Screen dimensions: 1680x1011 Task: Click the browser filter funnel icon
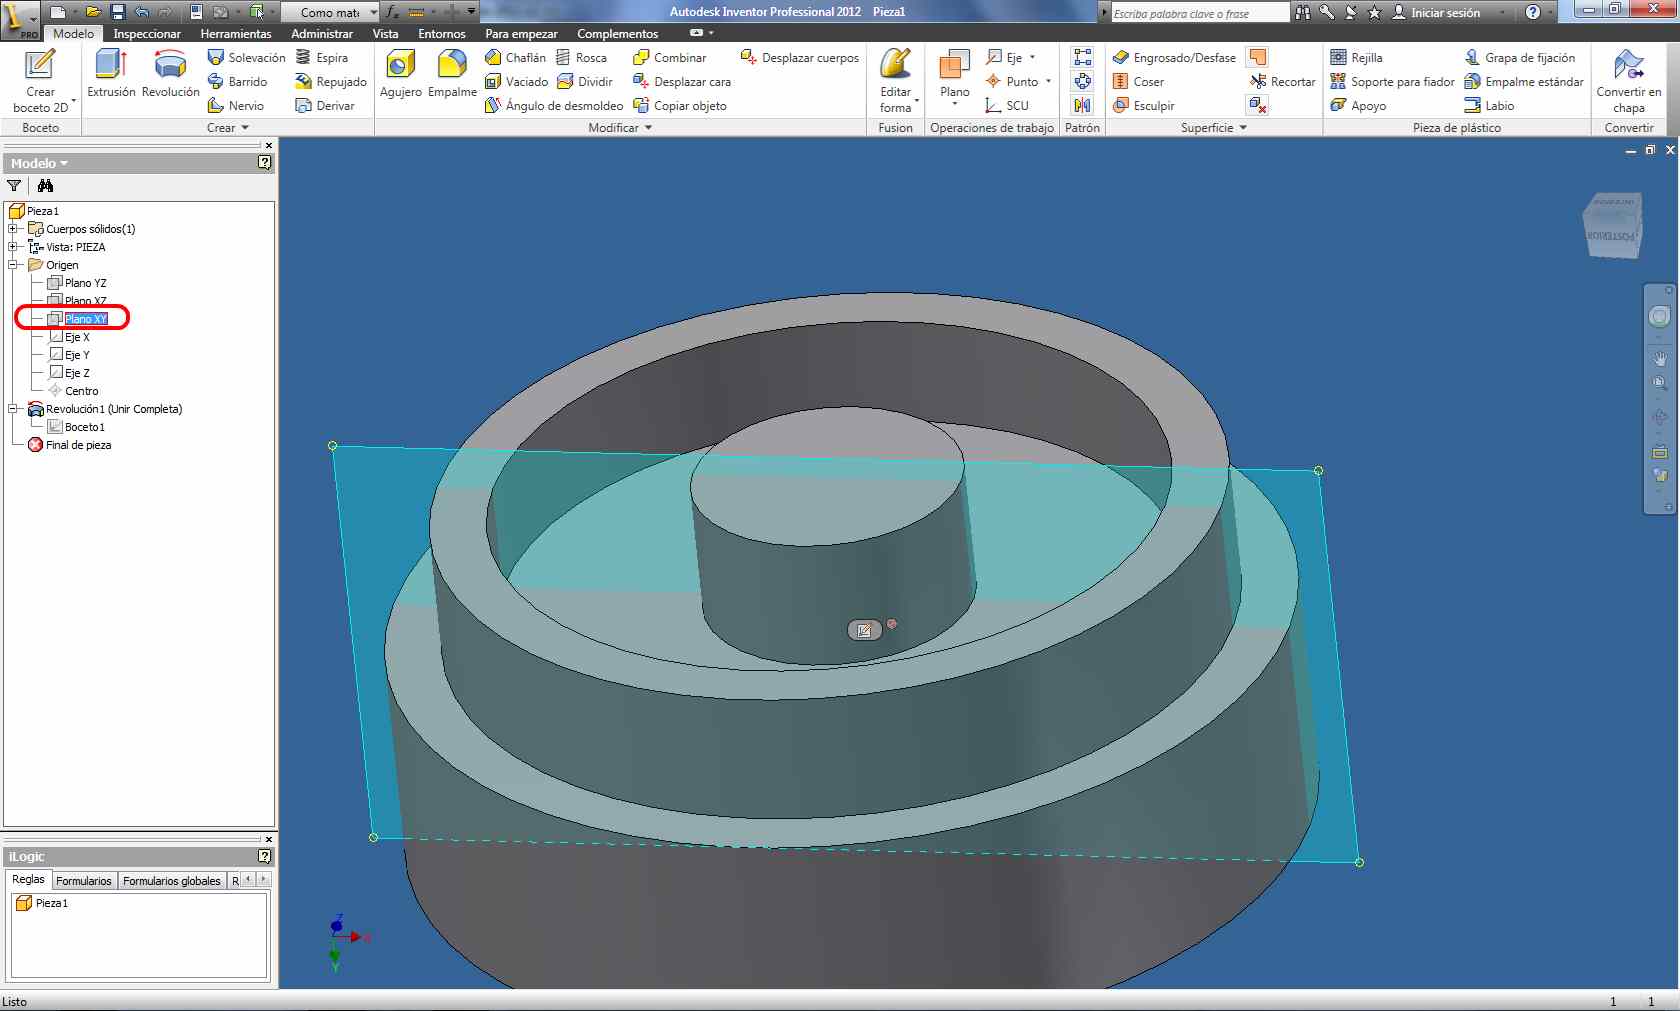pos(14,186)
